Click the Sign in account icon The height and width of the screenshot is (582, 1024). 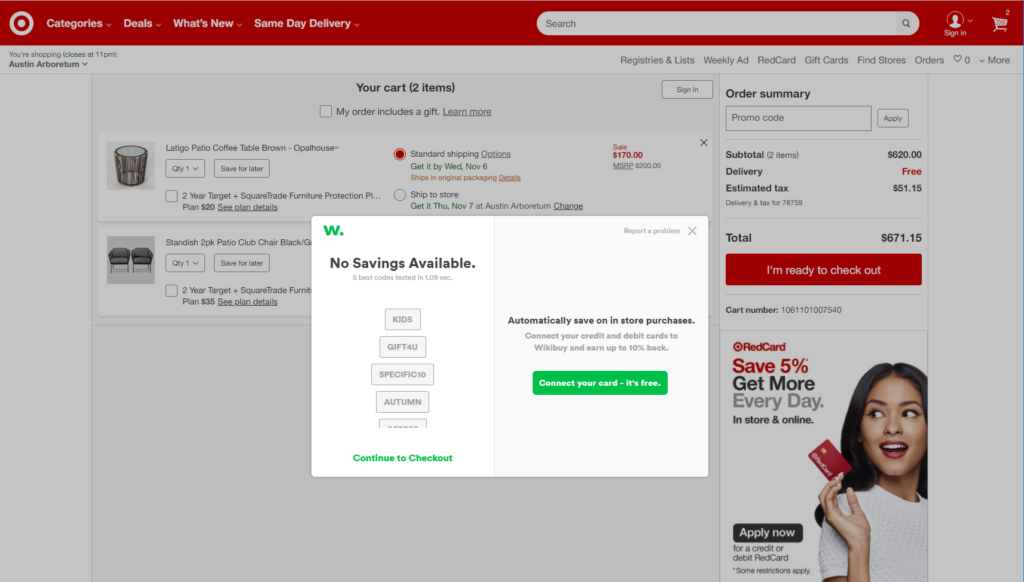point(955,22)
